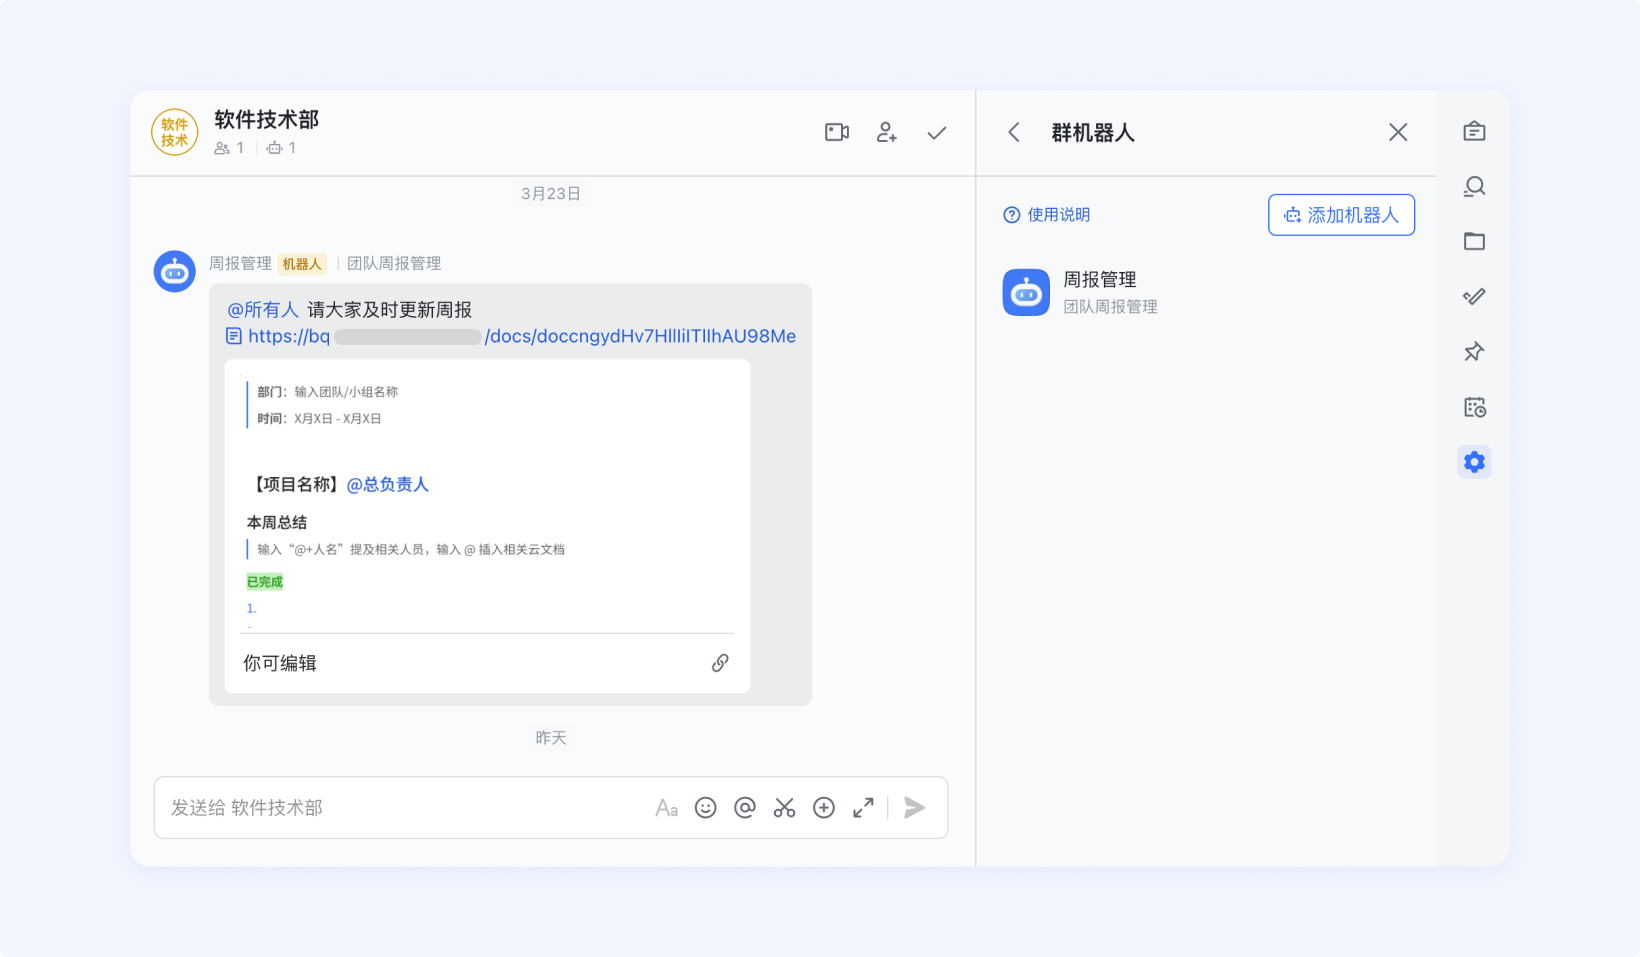Open the search icon in right sidebar
Viewport: 1640px width, 957px height.
tap(1474, 186)
